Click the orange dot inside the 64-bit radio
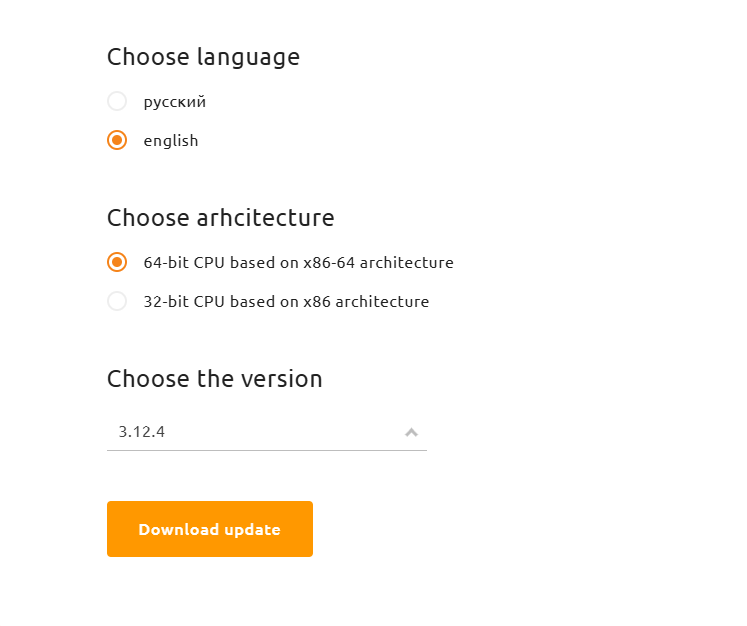The width and height of the screenshot is (747, 626). pyautogui.click(x=117, y=262)
